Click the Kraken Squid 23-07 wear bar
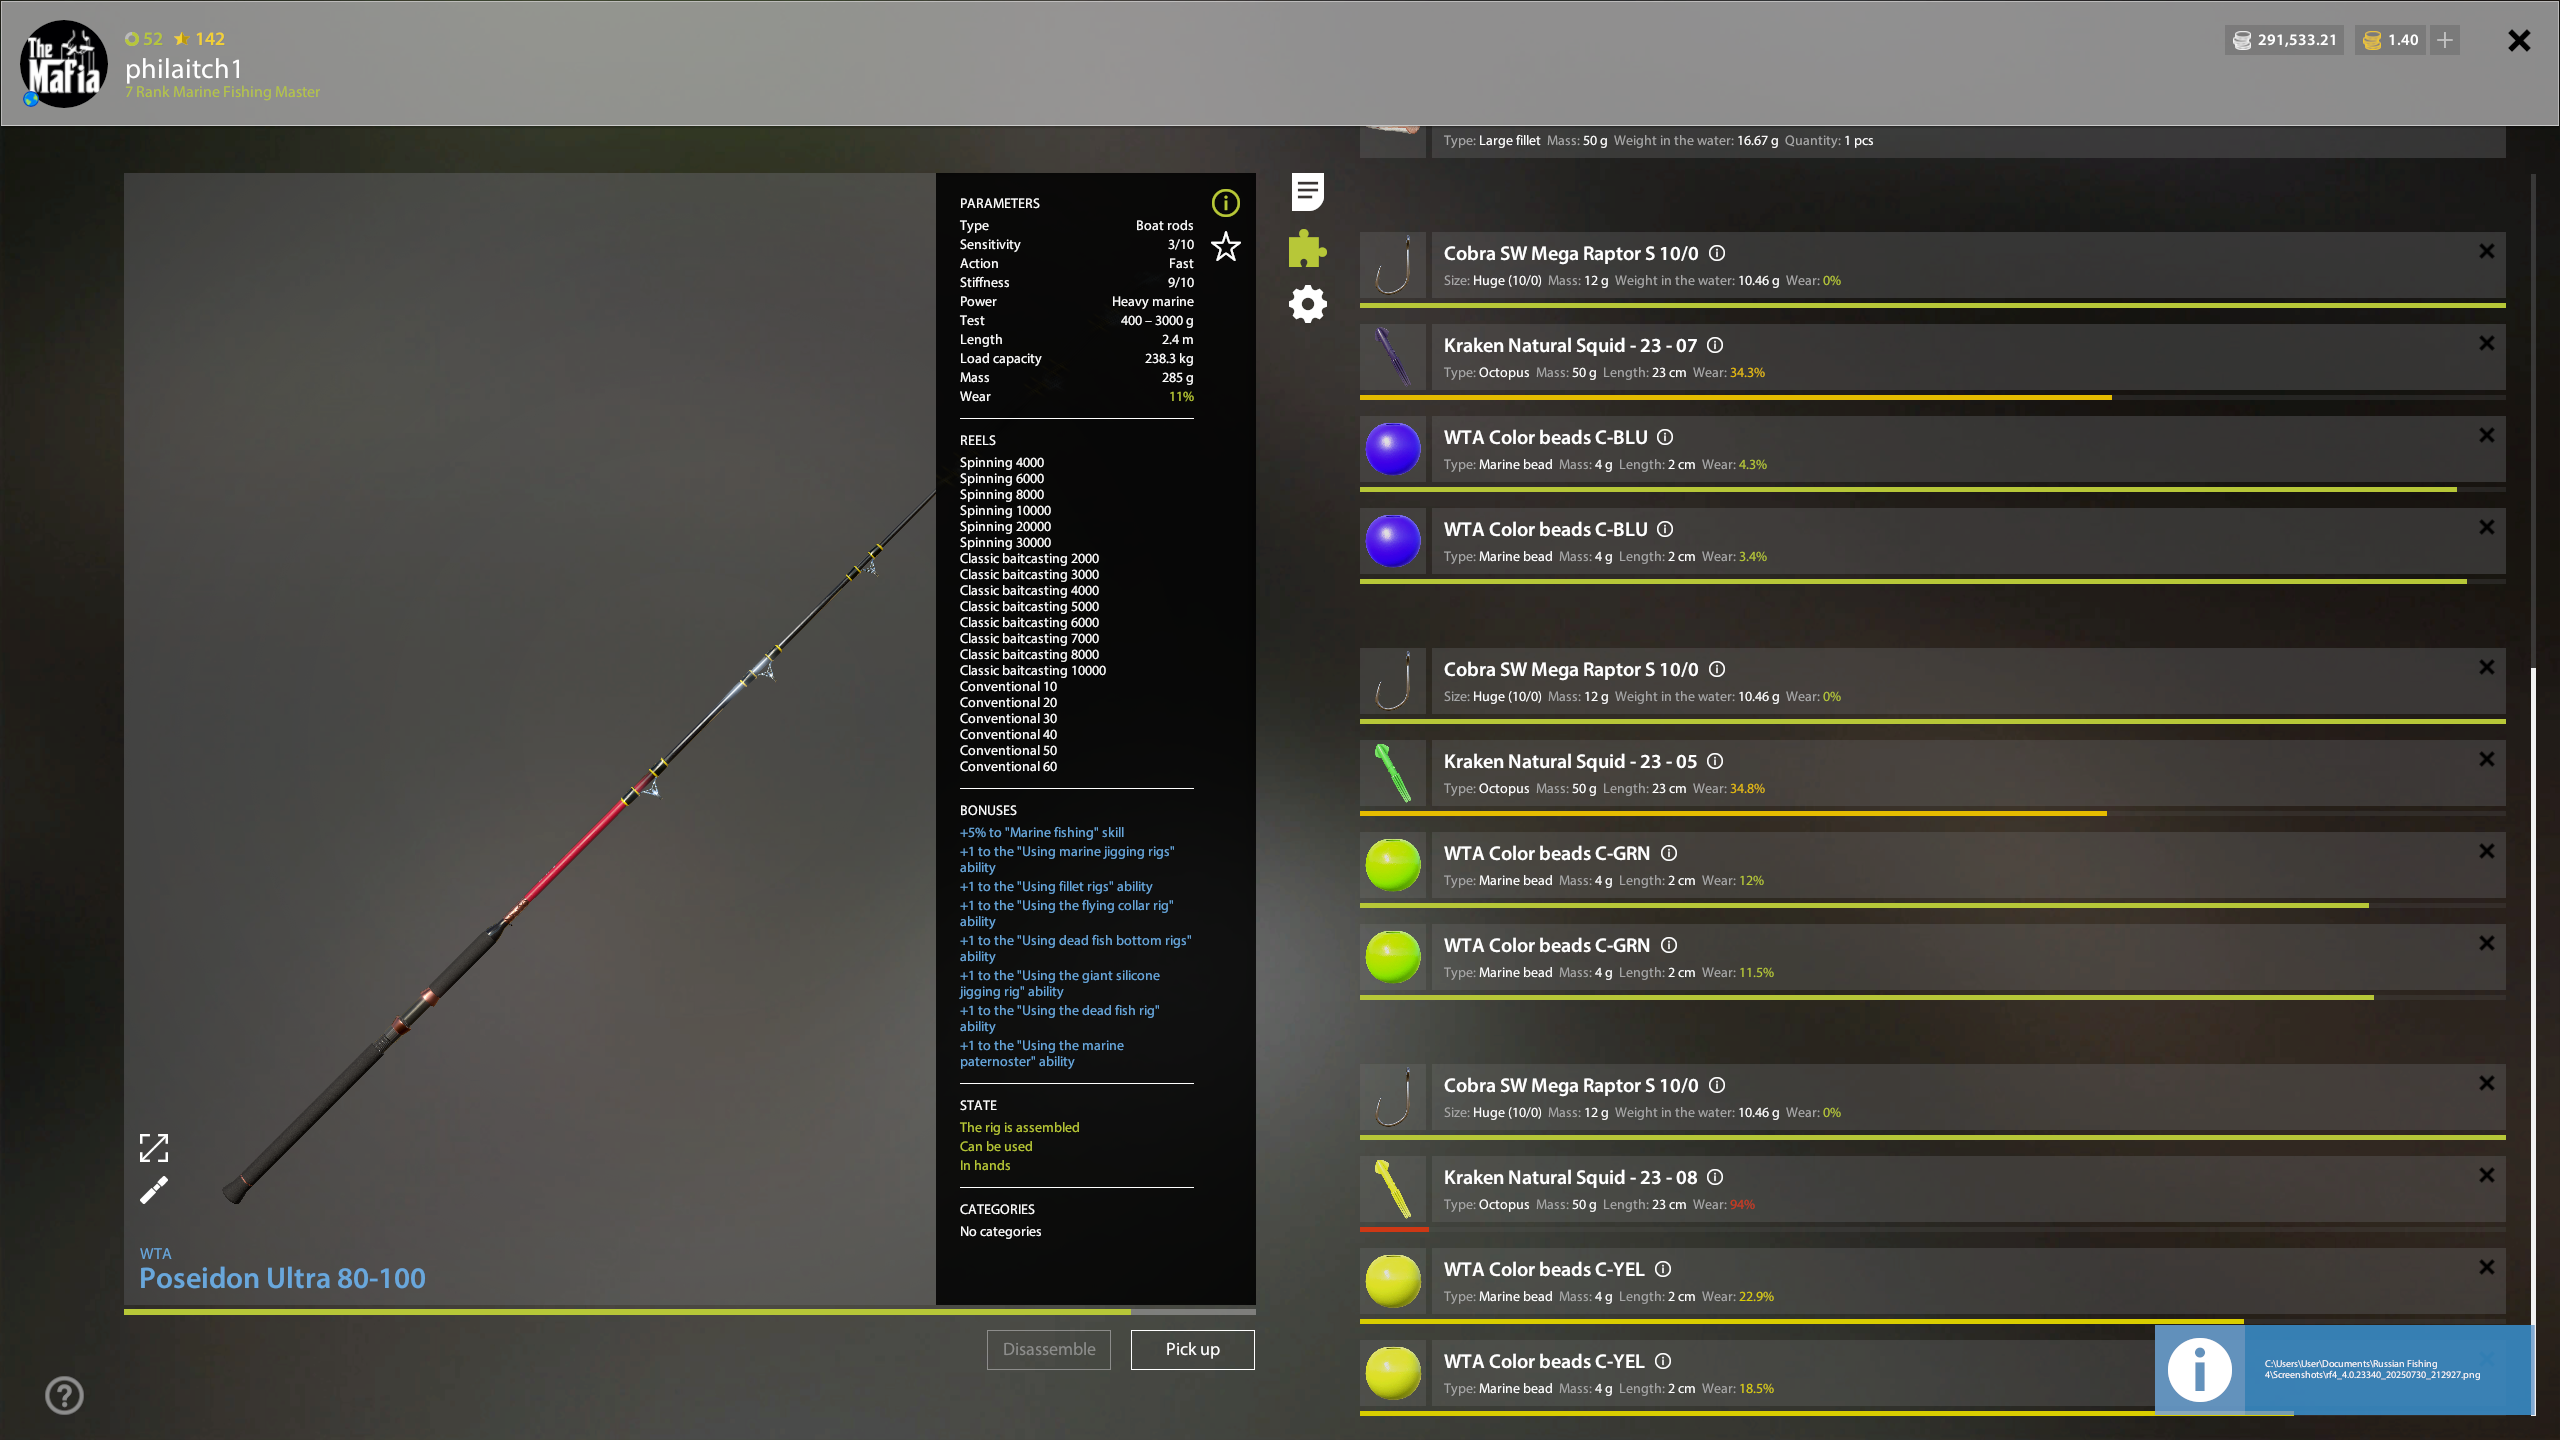This screenshot has height=1440, width=2560. pos(1932,397)
